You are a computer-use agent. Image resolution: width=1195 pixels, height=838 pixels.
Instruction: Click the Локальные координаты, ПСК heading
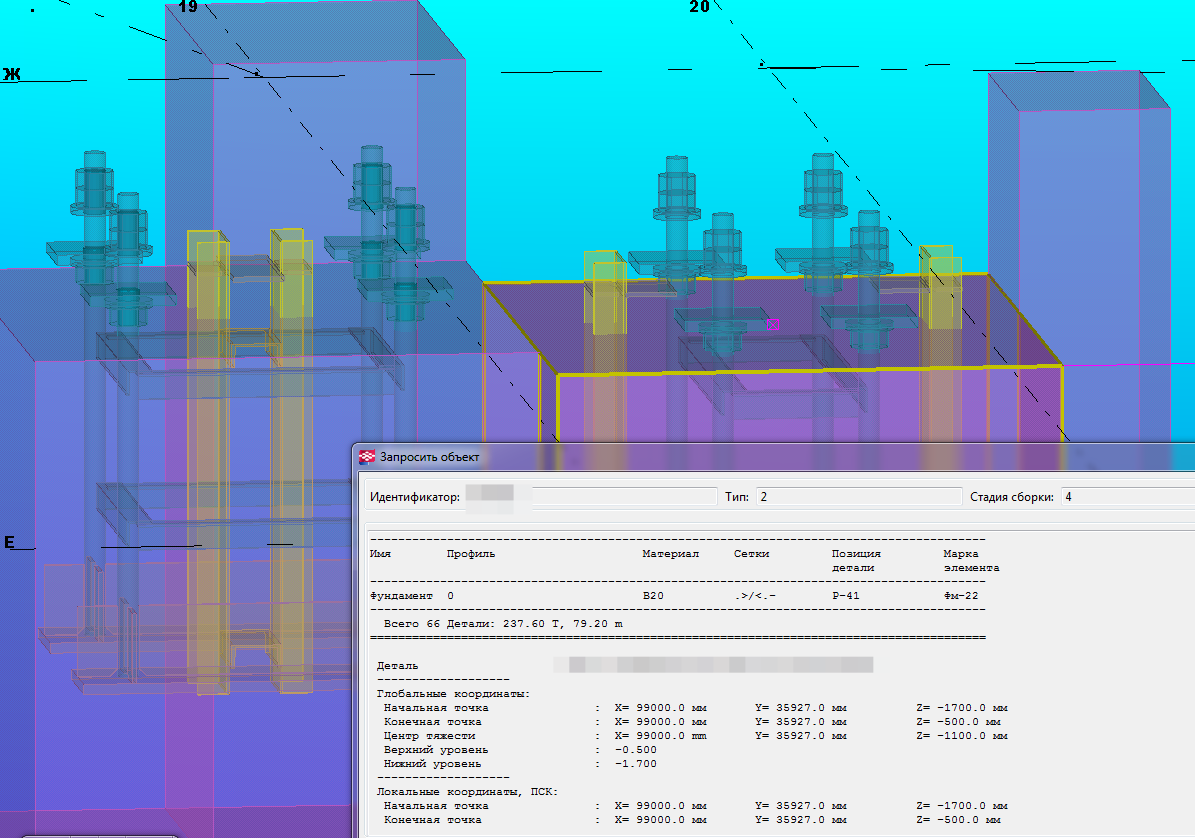click(466, 791)
